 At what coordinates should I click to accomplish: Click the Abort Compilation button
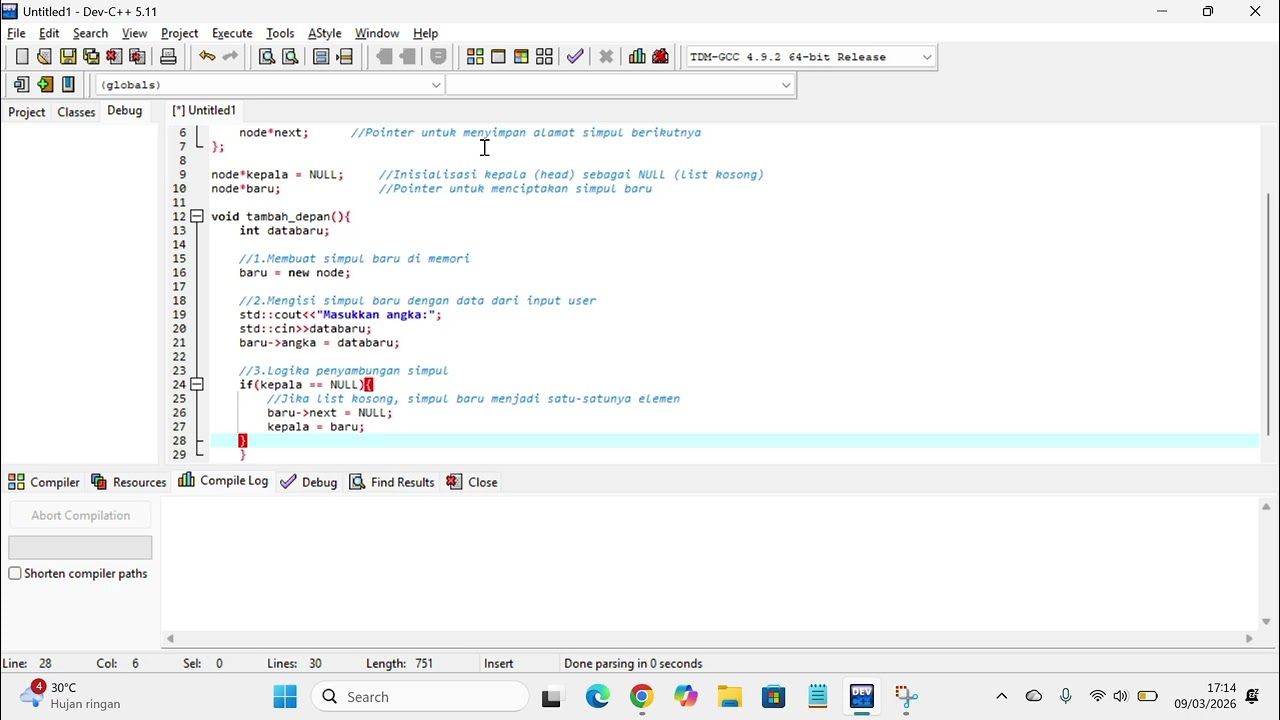tap(80, 515)
